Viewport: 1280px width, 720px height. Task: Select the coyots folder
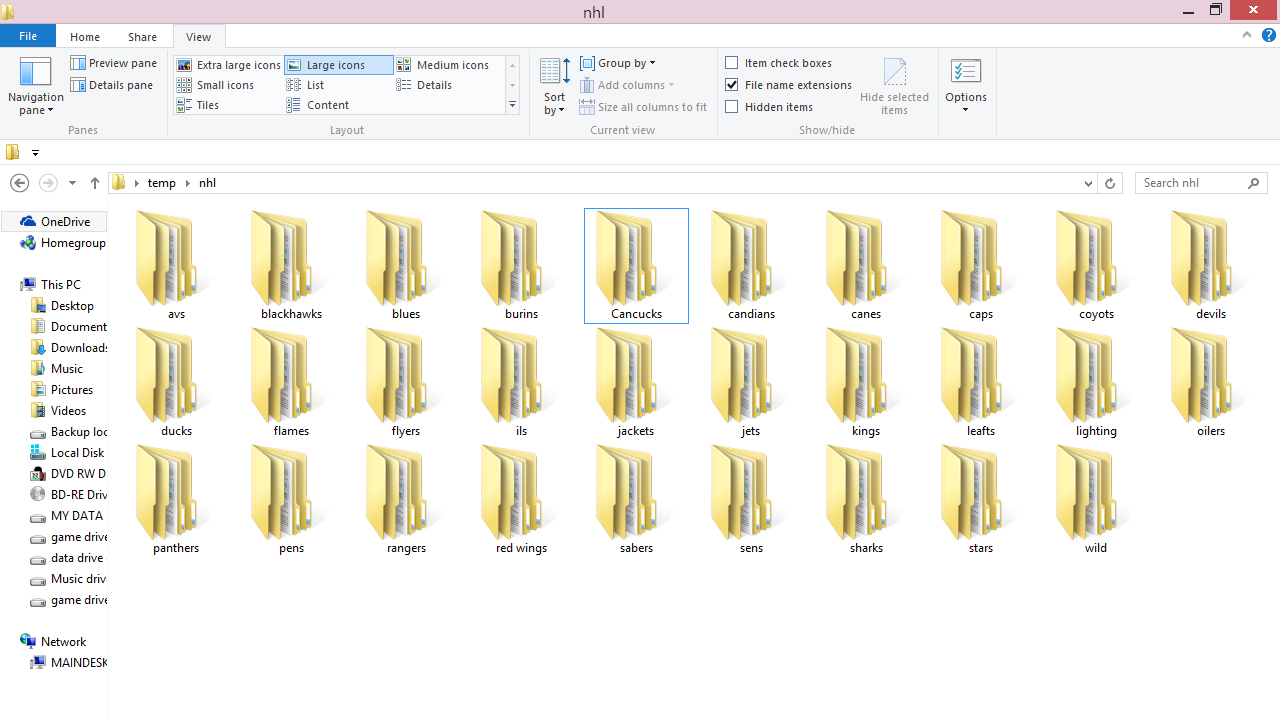pyautogui.click(x=1096, y=265)
